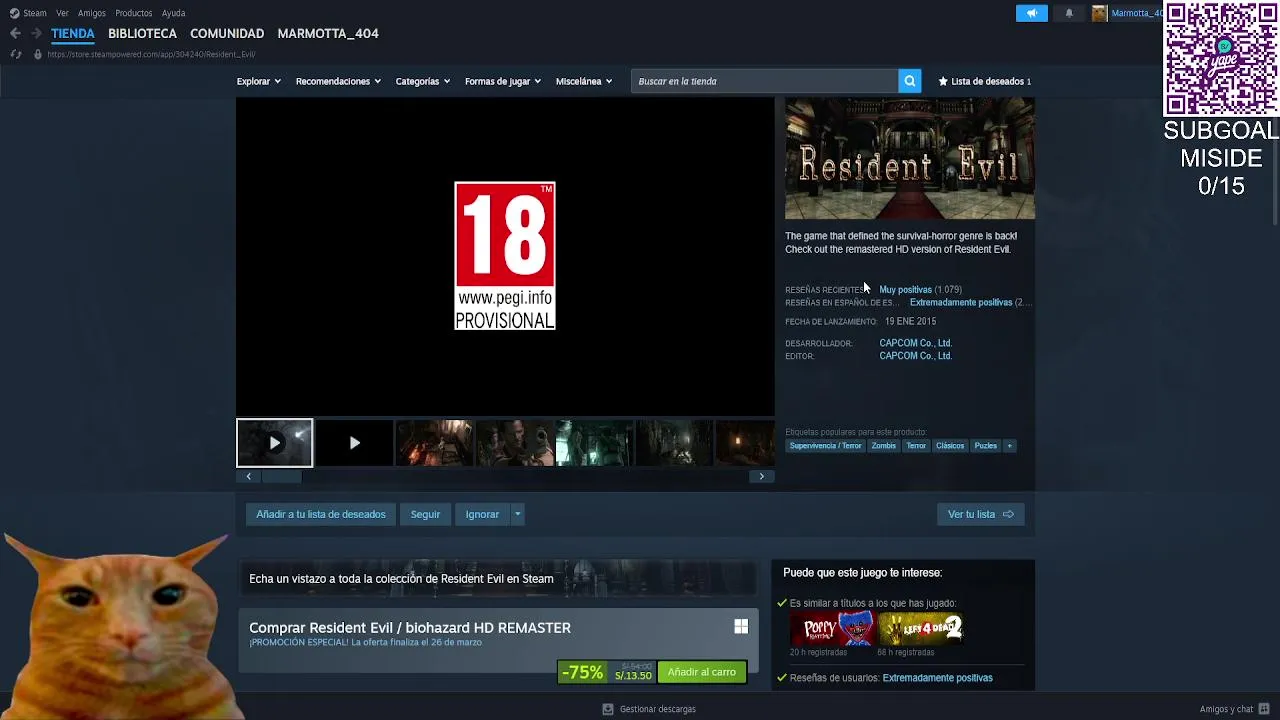
Task: Click the back navigation arrow
Action: (15, 33)
